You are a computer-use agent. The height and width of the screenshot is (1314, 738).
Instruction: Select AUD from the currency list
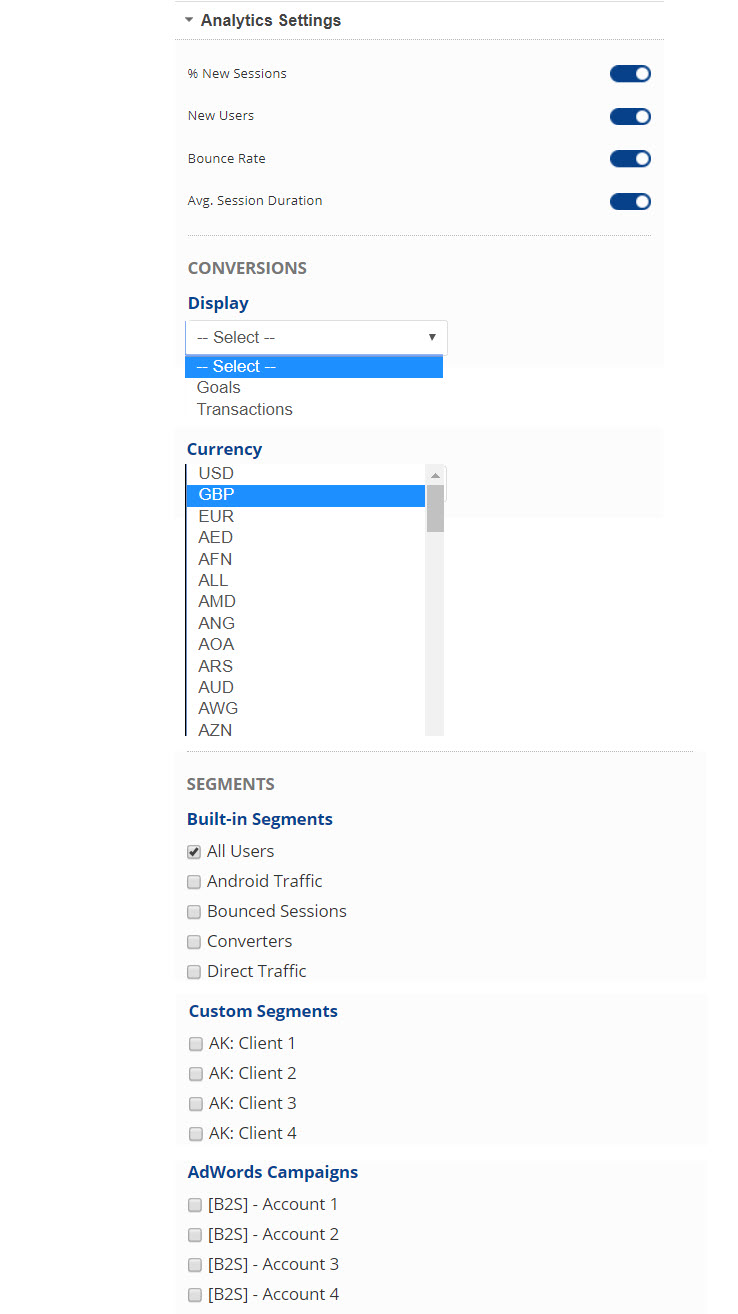click(x=216, y=688)
